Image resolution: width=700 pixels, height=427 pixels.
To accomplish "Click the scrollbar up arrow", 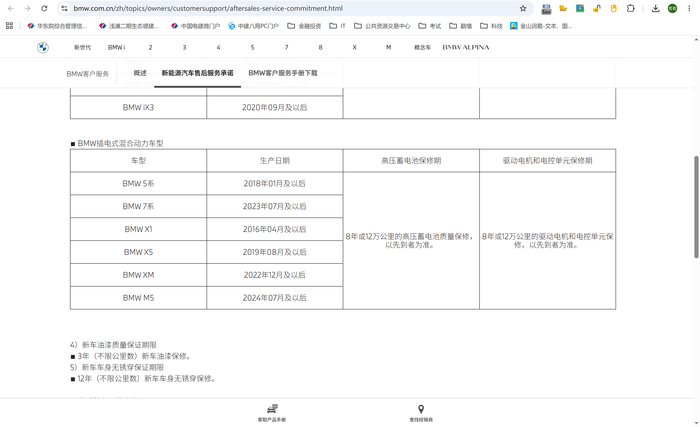I will 696,40.
